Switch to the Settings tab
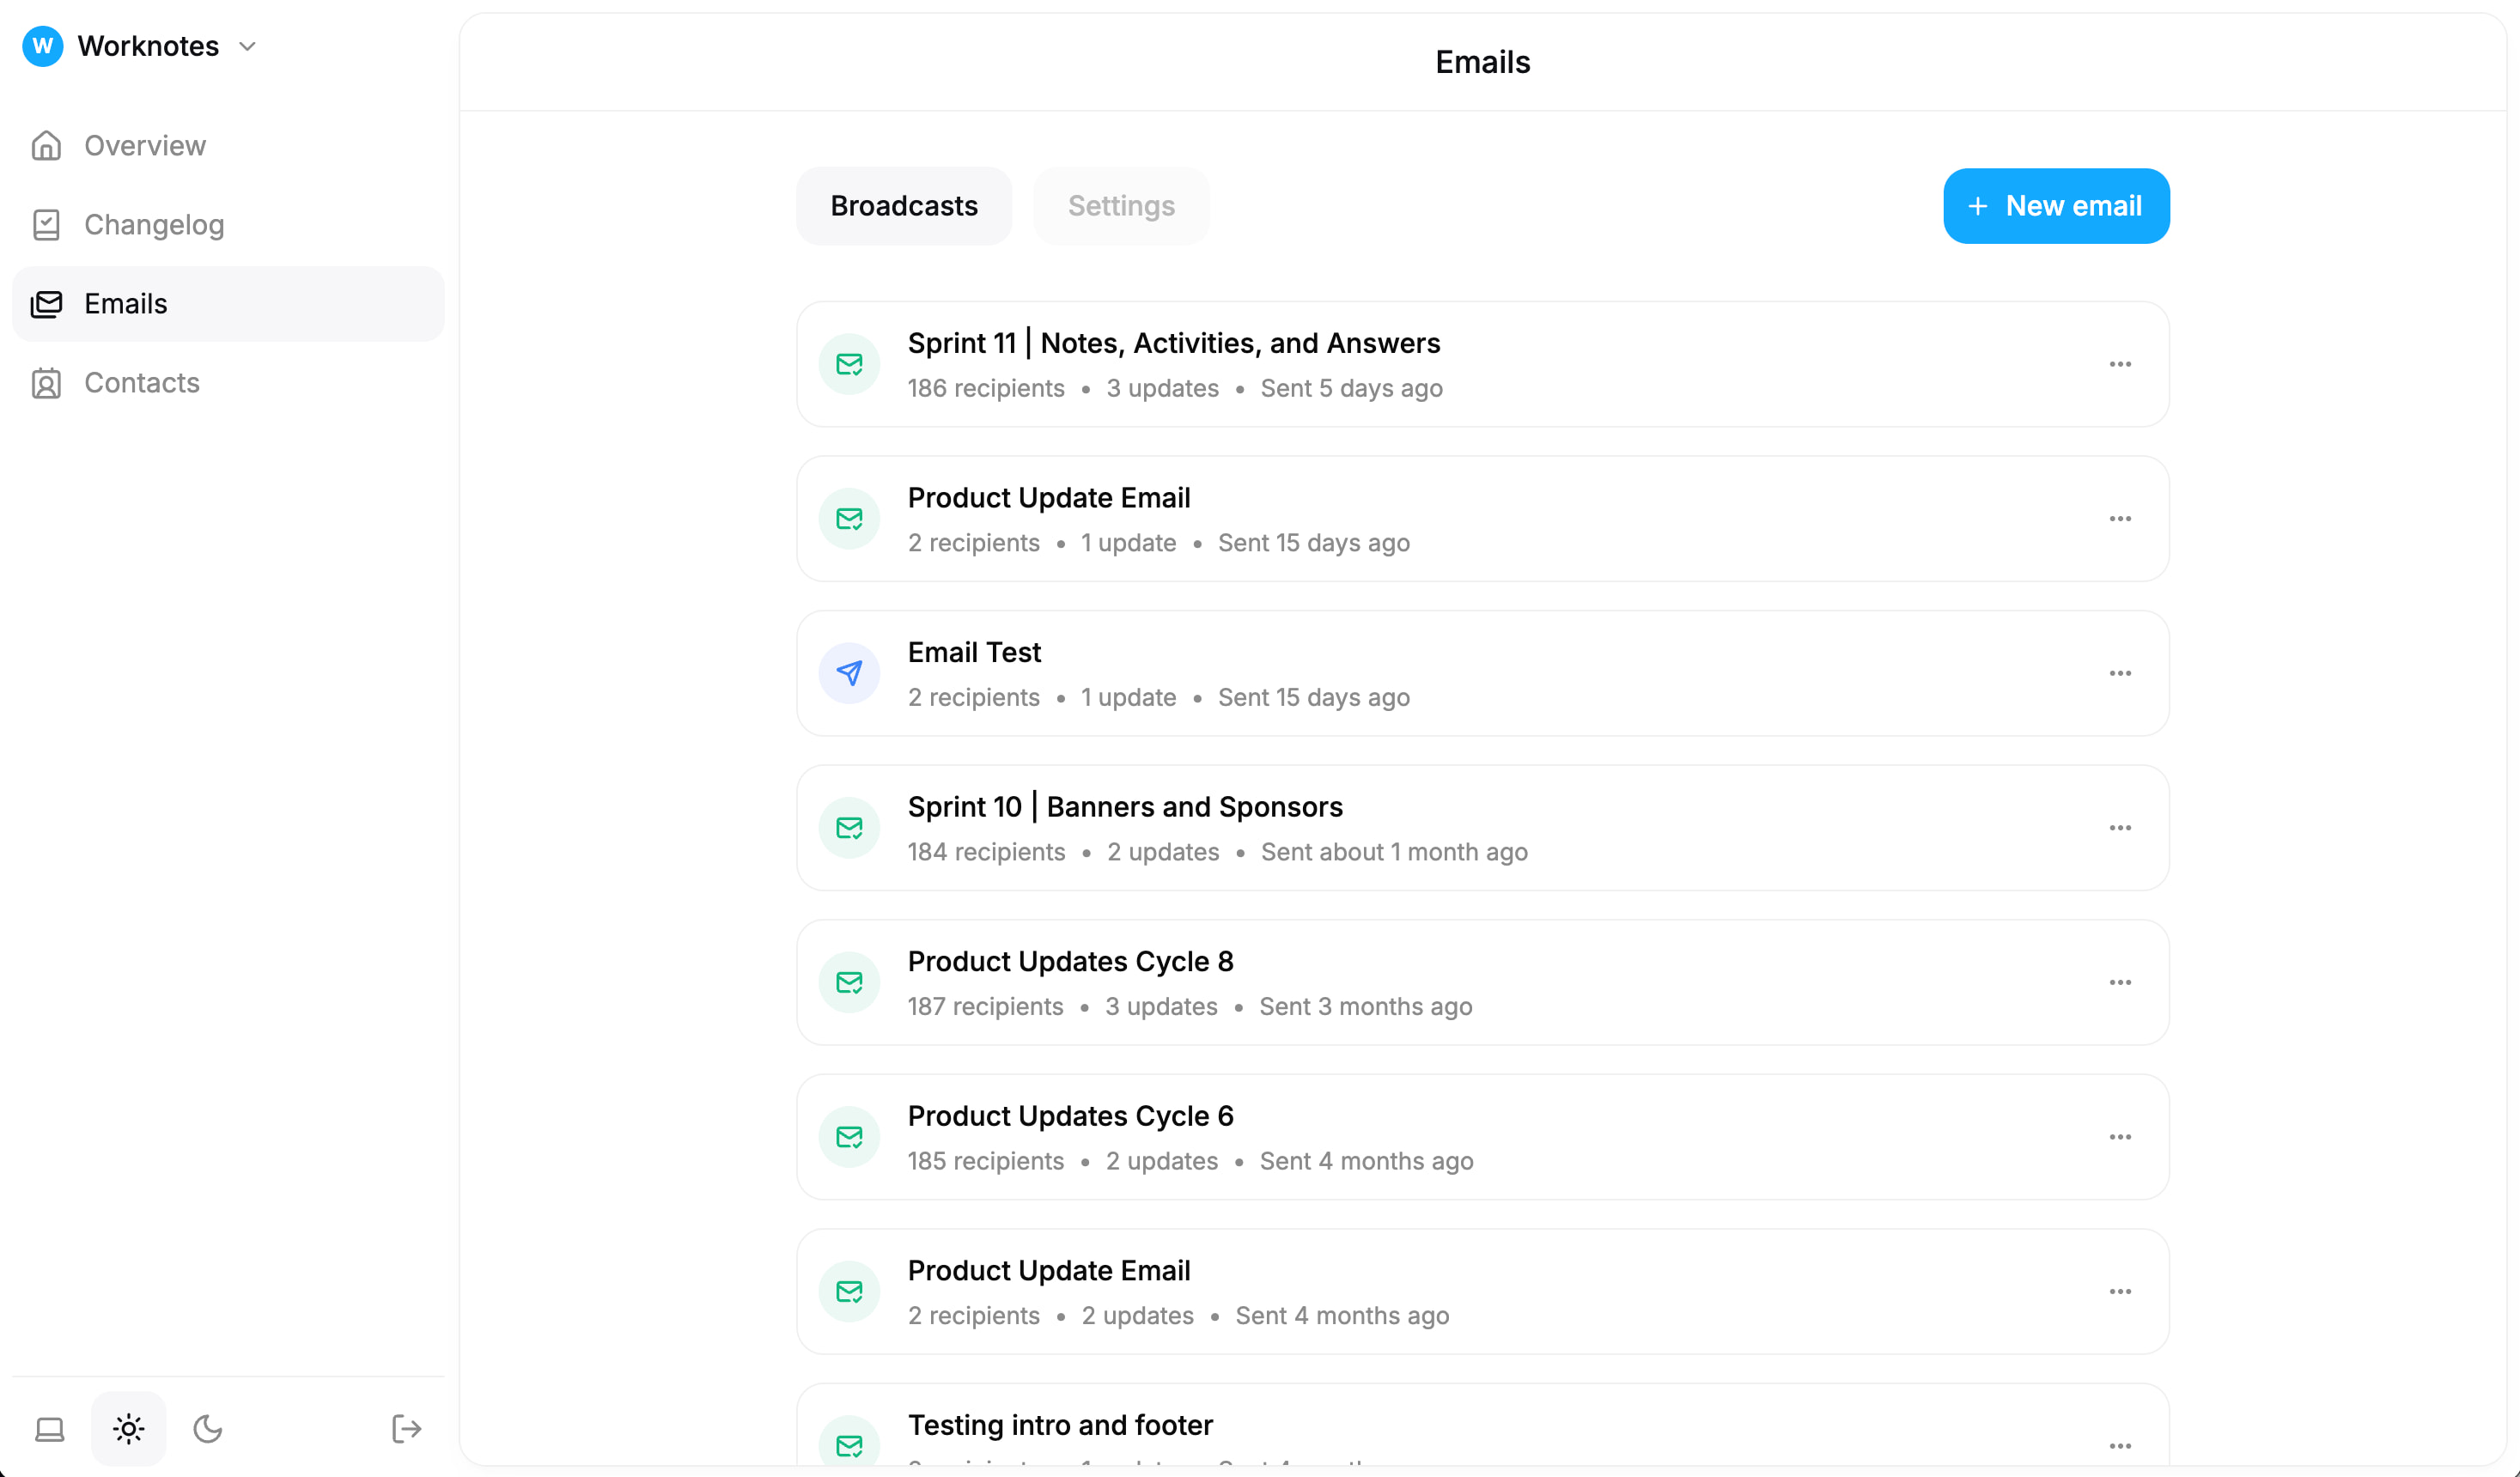The image size is (2520, 1477). tap(1121, 205)
